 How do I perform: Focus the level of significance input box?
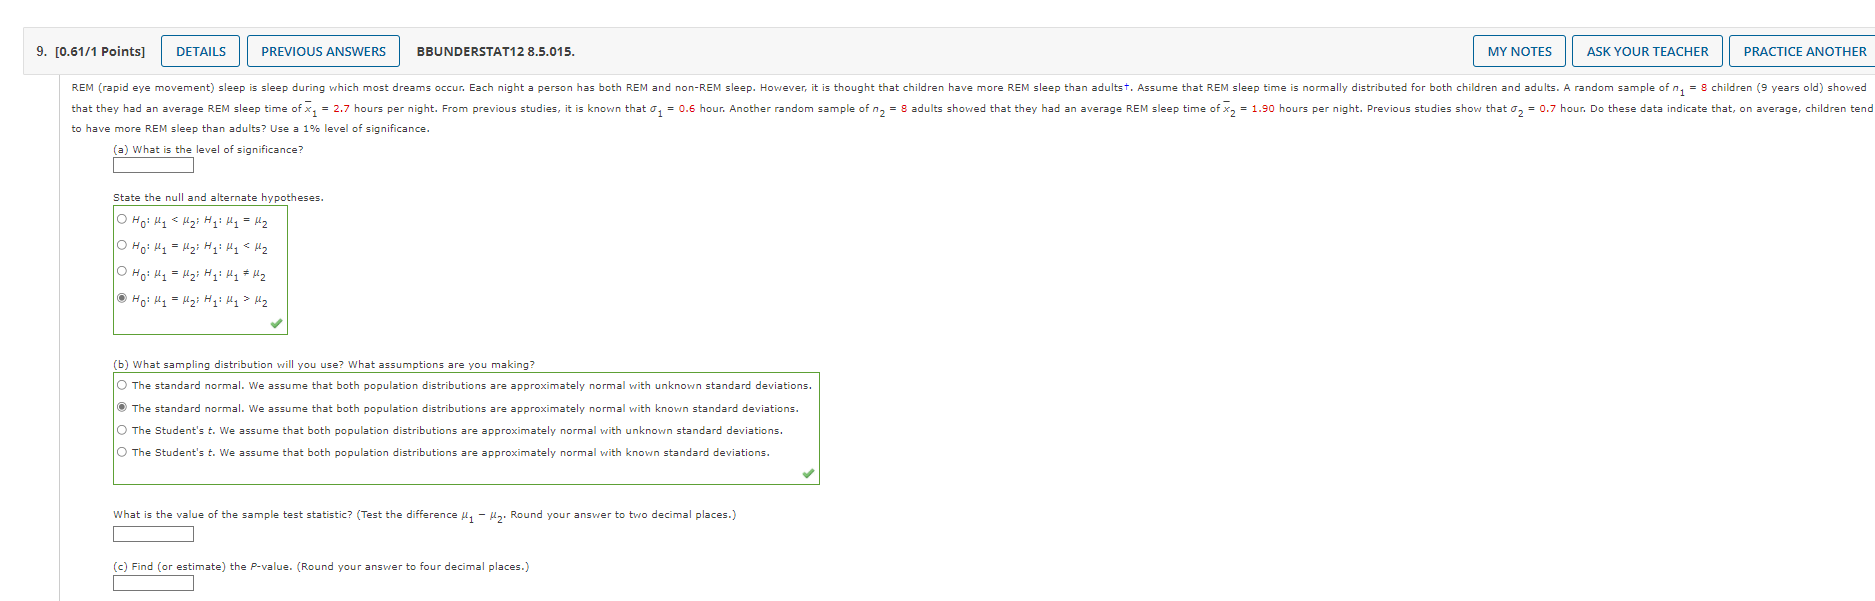tap(153, 165)
